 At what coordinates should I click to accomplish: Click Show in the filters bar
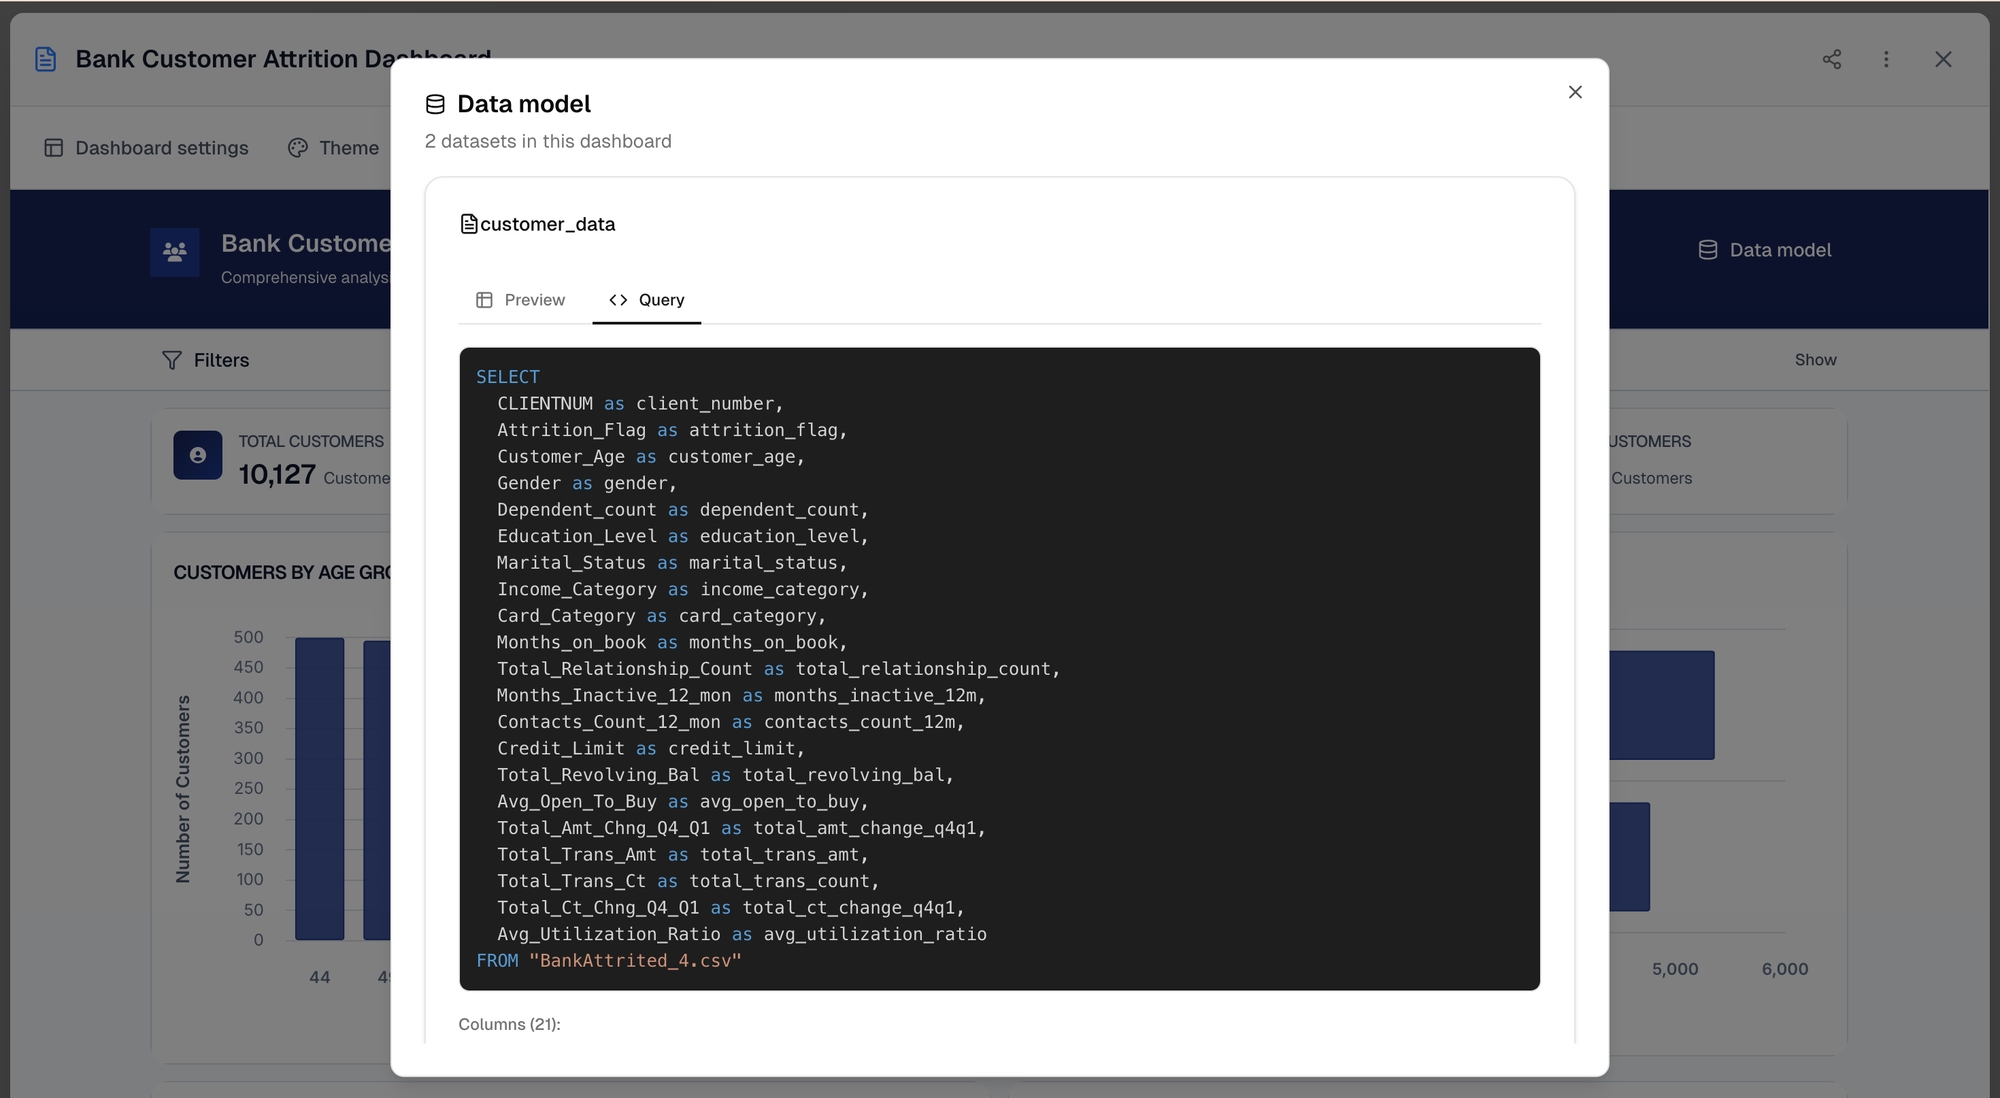tap(1815, 360)
